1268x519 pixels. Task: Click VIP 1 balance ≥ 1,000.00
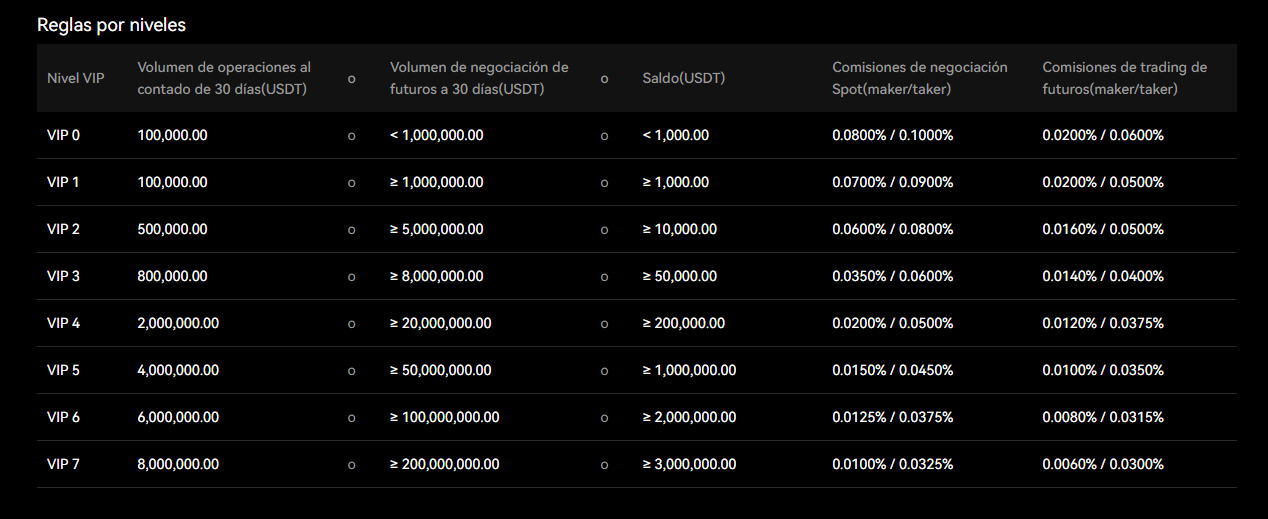click(x=676, y=182)
